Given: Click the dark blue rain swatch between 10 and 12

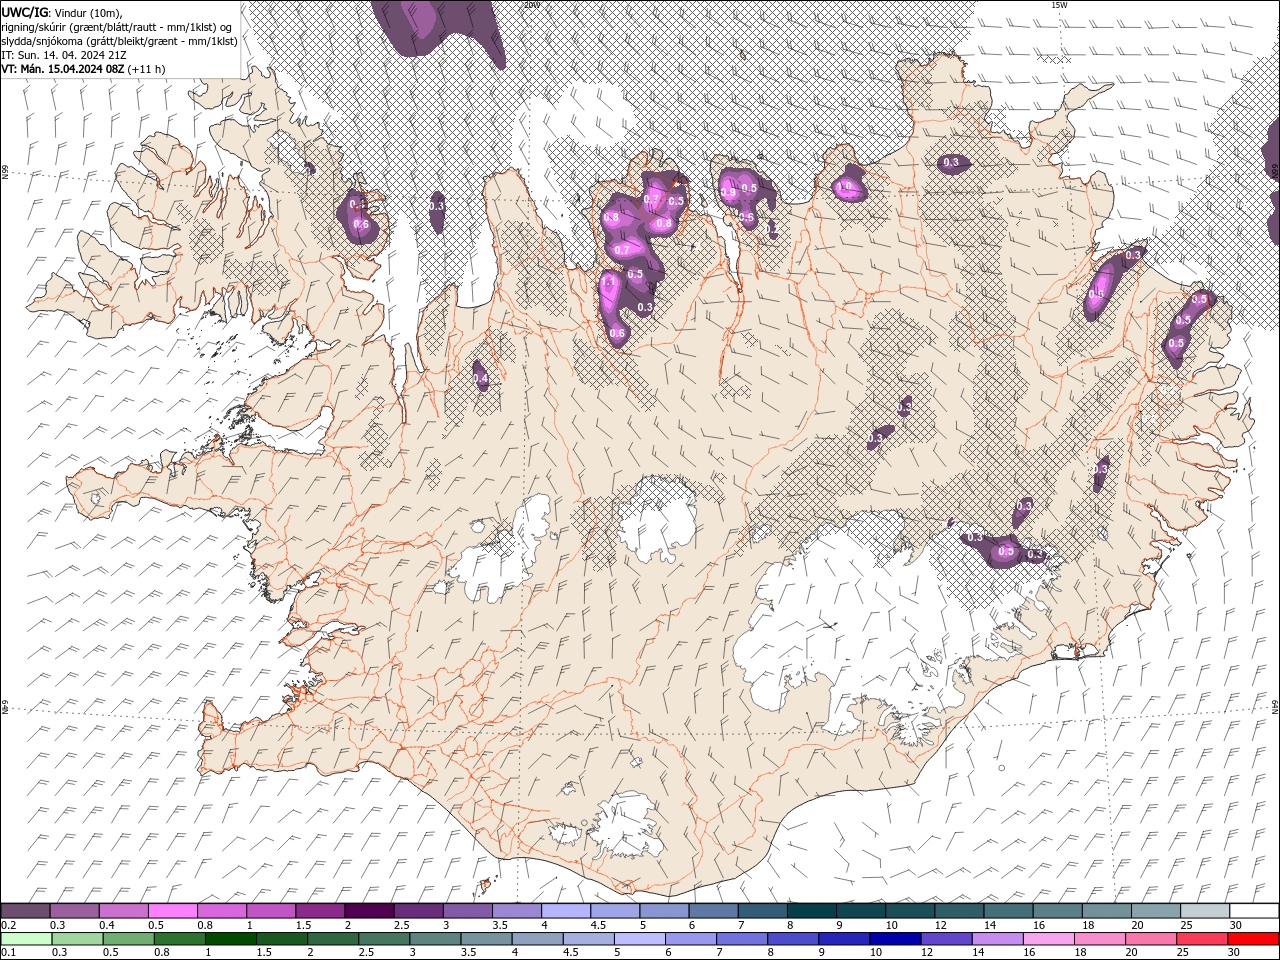Looking at the screenshot, I should pyautogui.click(x=893, y=939).
